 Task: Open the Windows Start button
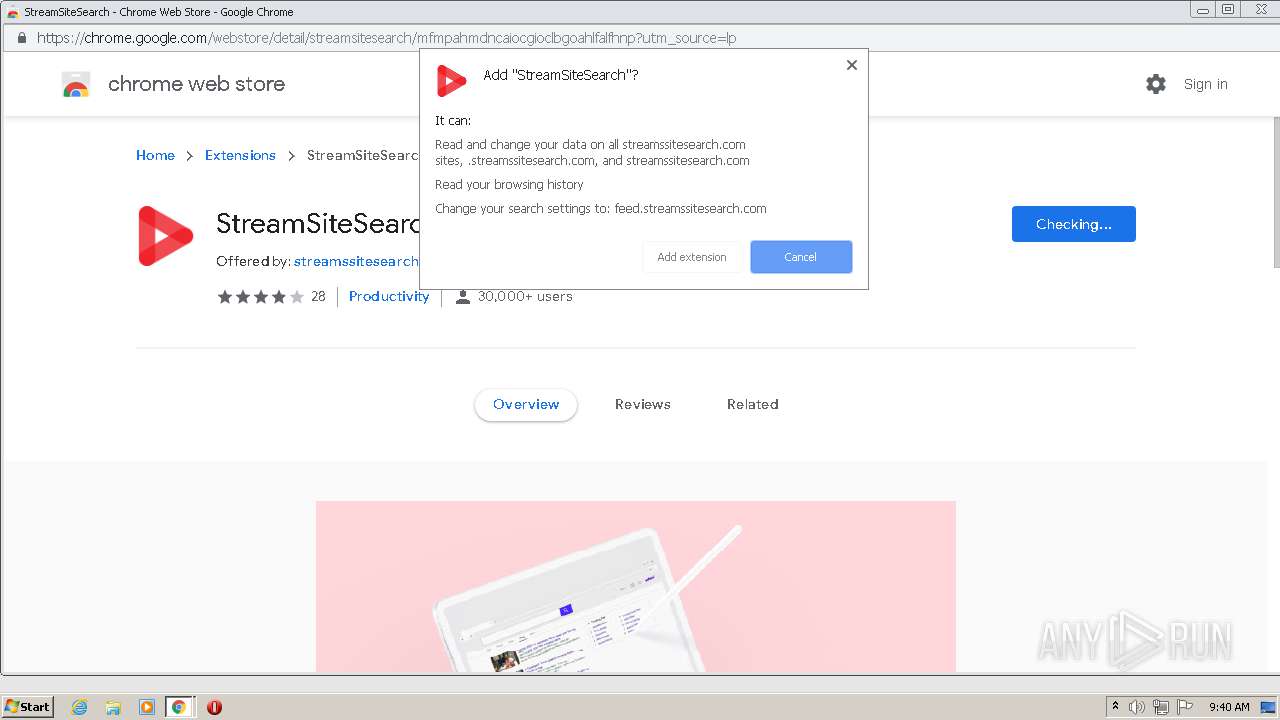pos(27,707)
